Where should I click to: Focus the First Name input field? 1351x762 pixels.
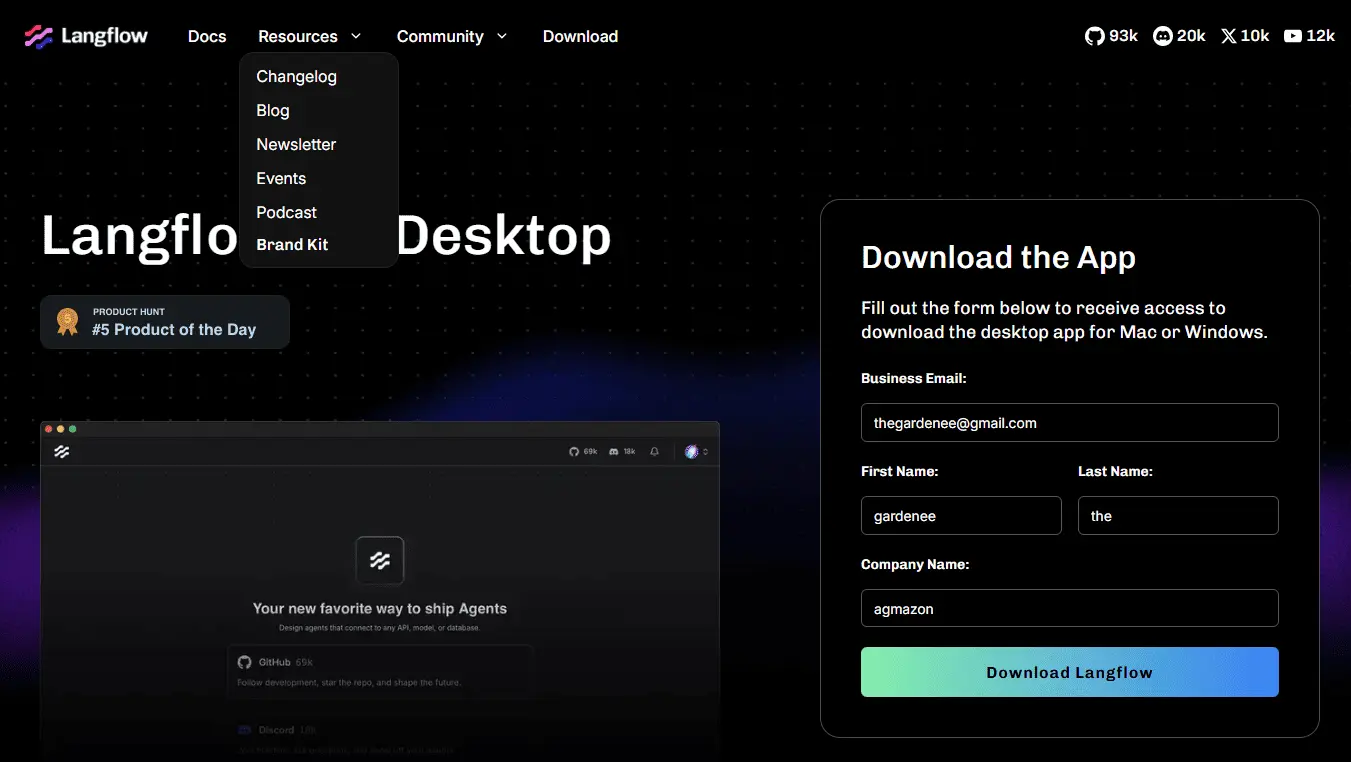[961, 515]
